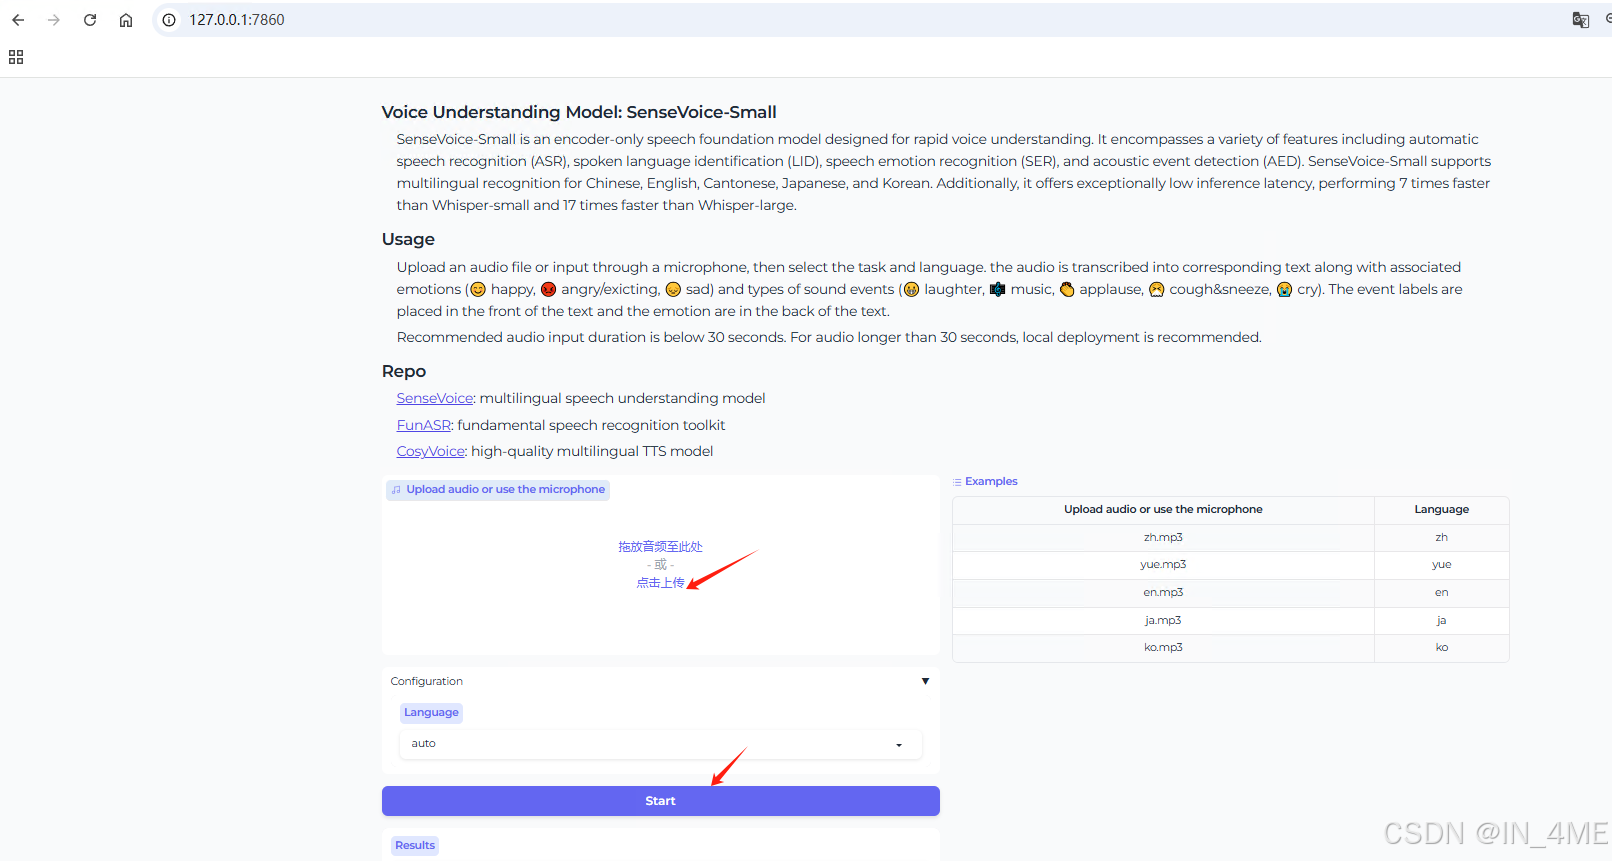Click the yue language cell in examples
Image resolution: width=1612 pixels, height=861 pixels.
click(x=1441, y=565)
